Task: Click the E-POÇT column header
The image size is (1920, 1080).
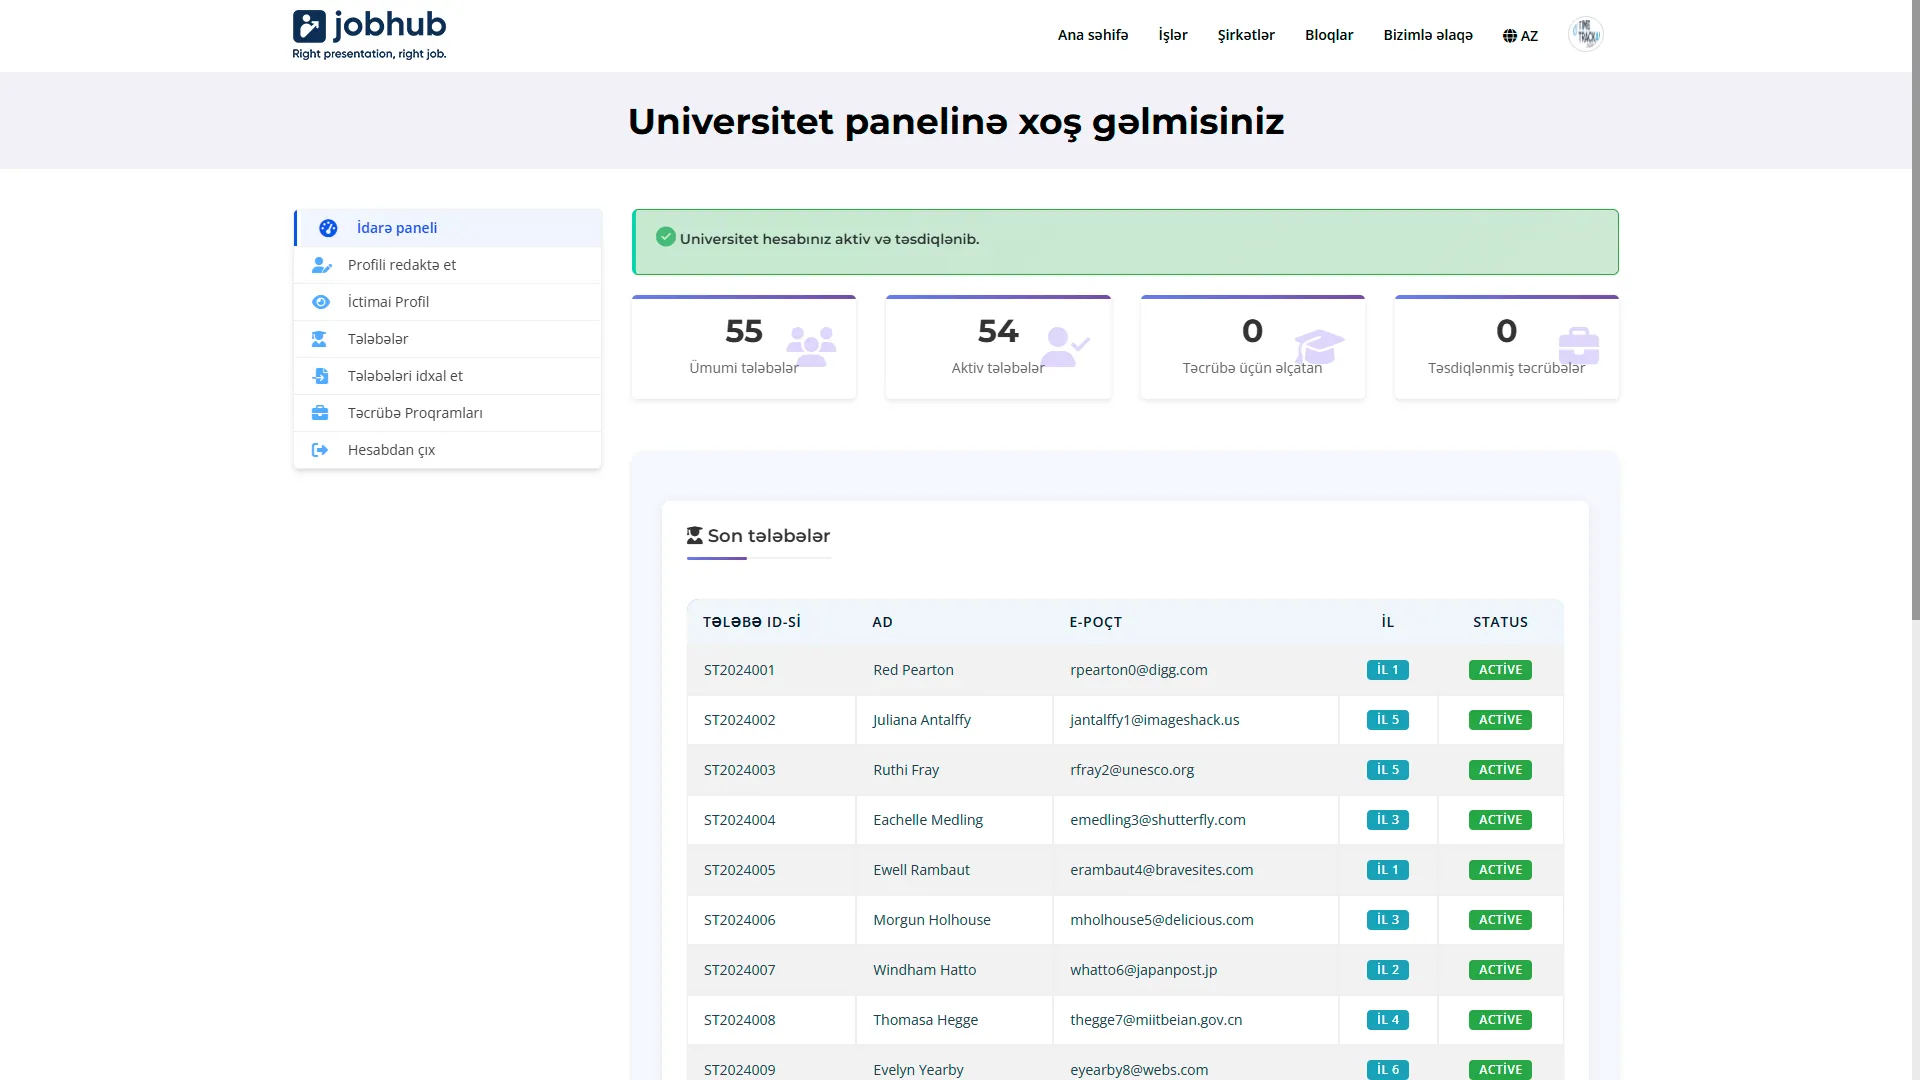Action: coord(1095,622)
